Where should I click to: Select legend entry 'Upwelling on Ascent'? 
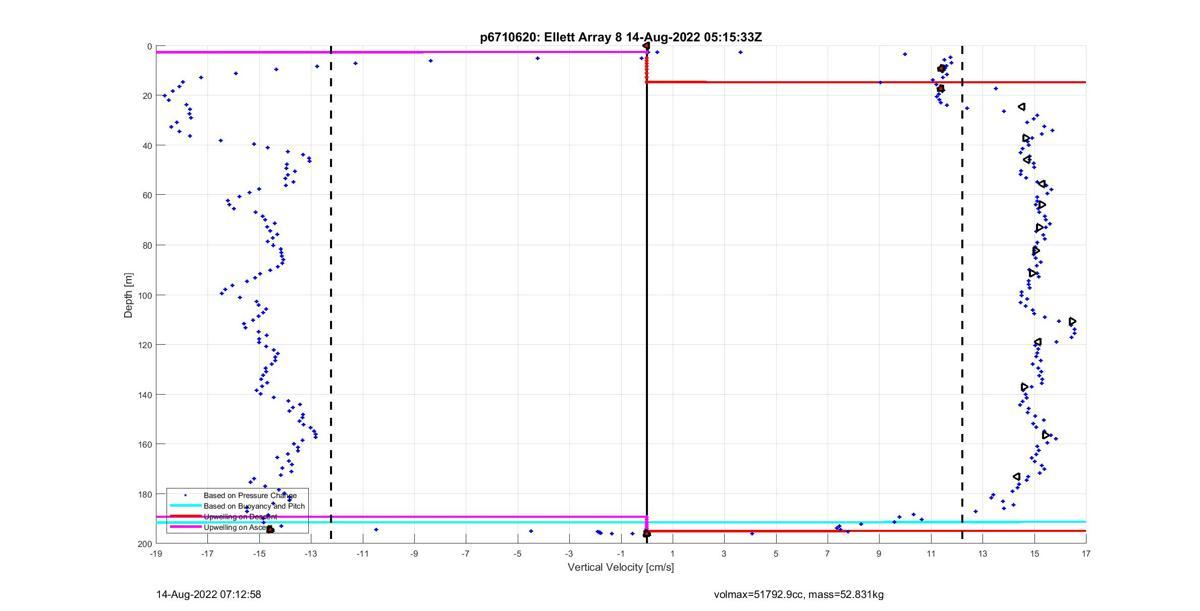click(238, 527)
